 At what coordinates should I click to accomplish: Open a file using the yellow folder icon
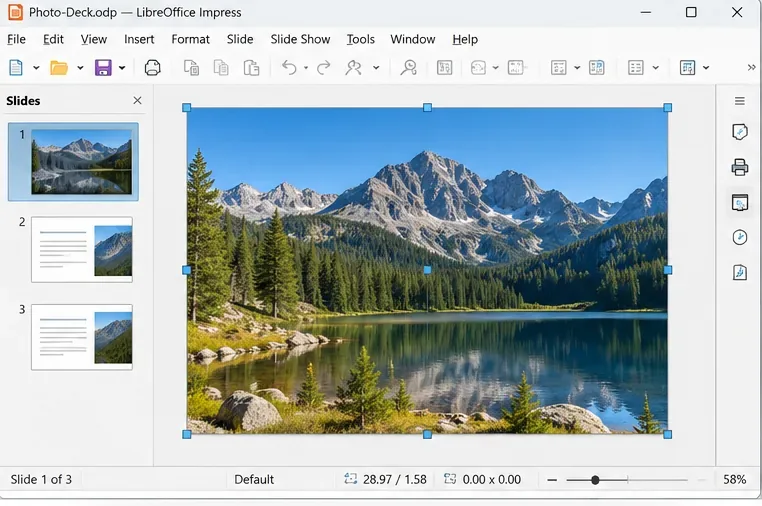coord(59,68)
